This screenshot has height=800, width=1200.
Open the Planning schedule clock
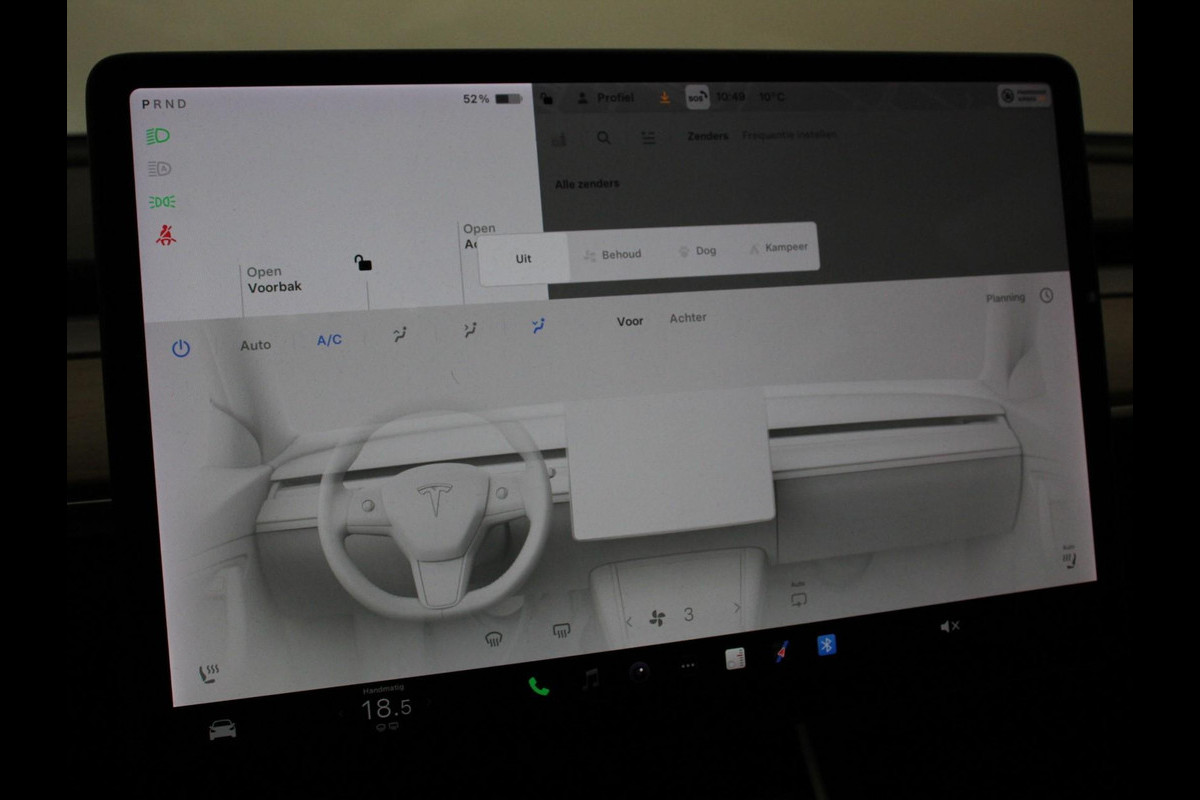[1046, 296]
